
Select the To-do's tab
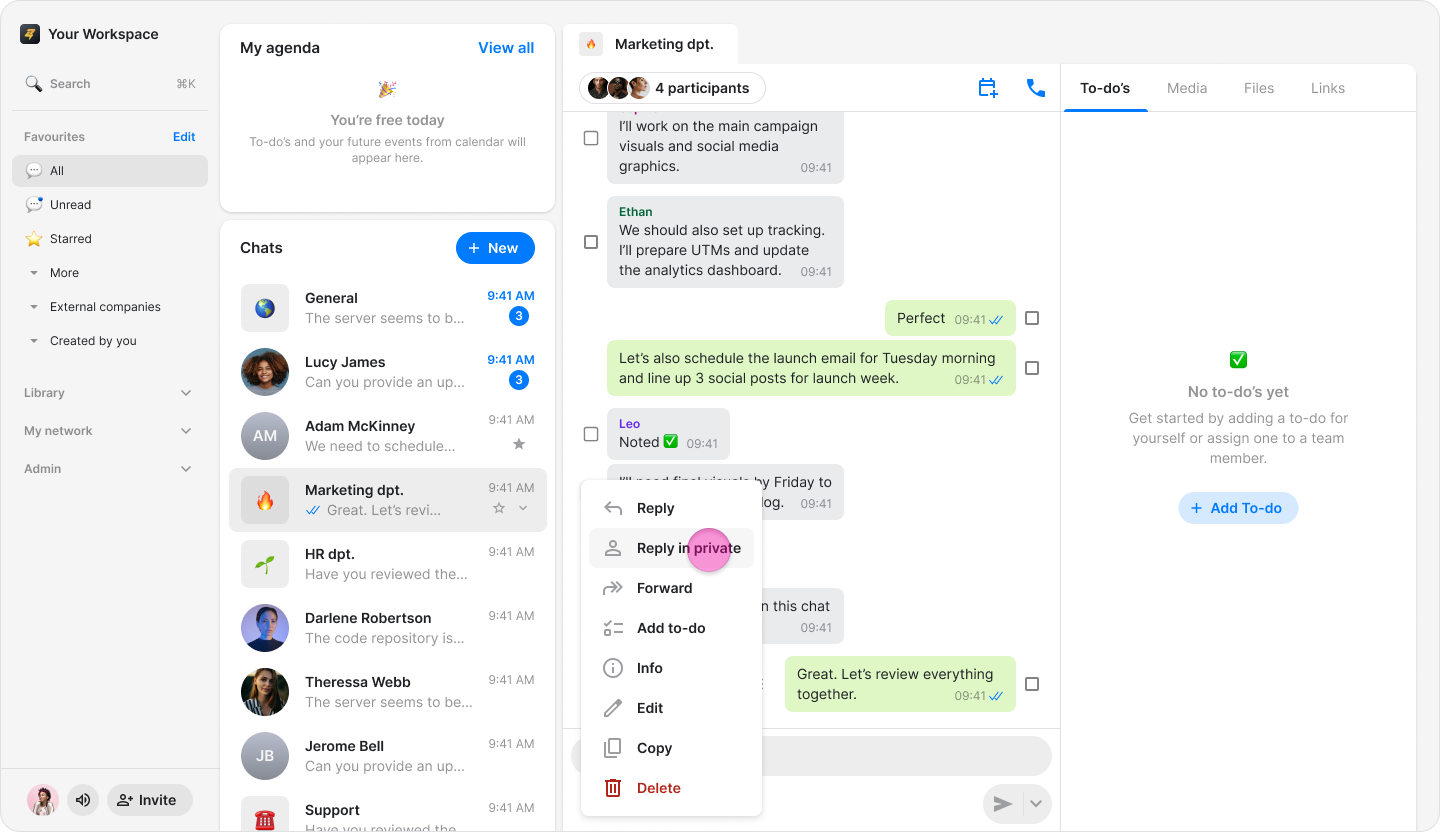1105,88
